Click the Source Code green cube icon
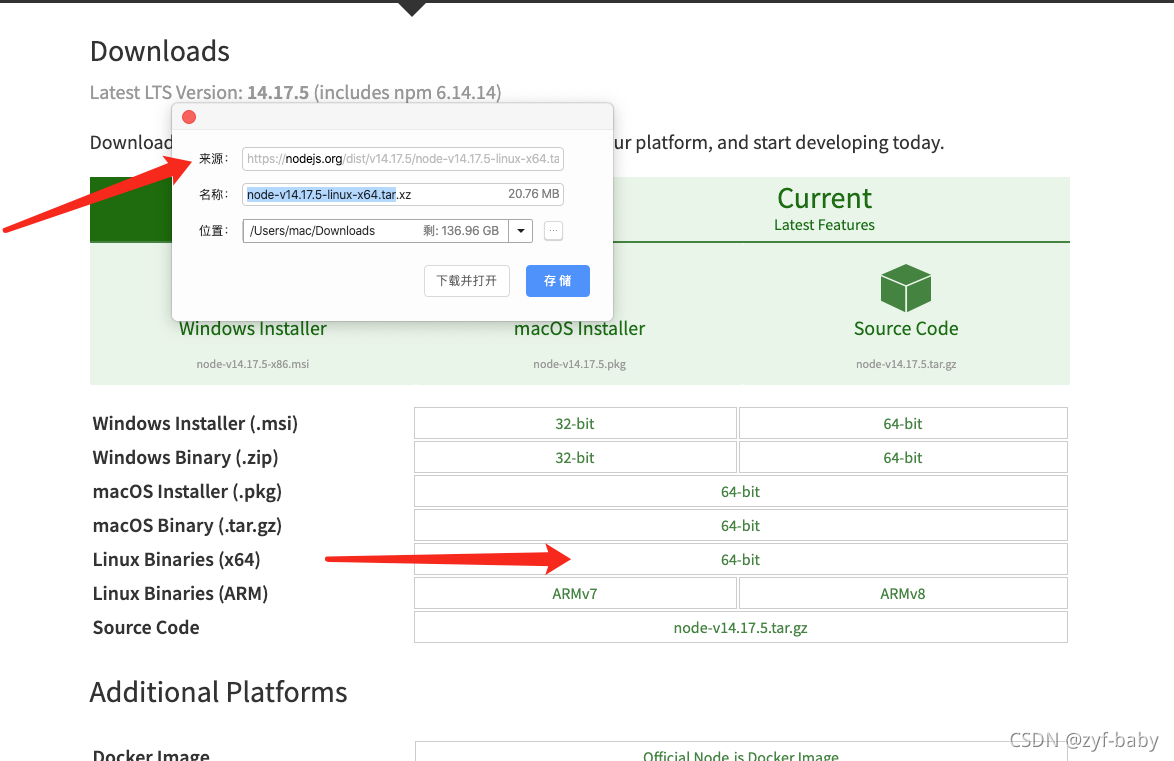This screenshot has height=761, width=1174. pos(906,288)
